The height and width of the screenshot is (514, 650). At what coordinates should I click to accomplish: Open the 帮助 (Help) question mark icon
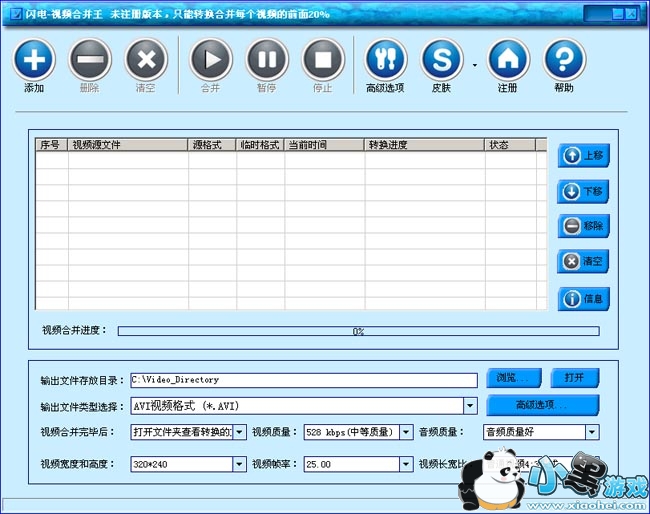point(564,59)
